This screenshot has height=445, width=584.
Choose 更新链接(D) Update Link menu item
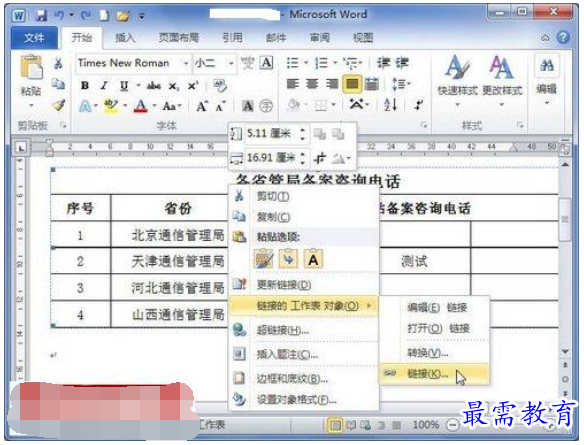click(304, 285)
